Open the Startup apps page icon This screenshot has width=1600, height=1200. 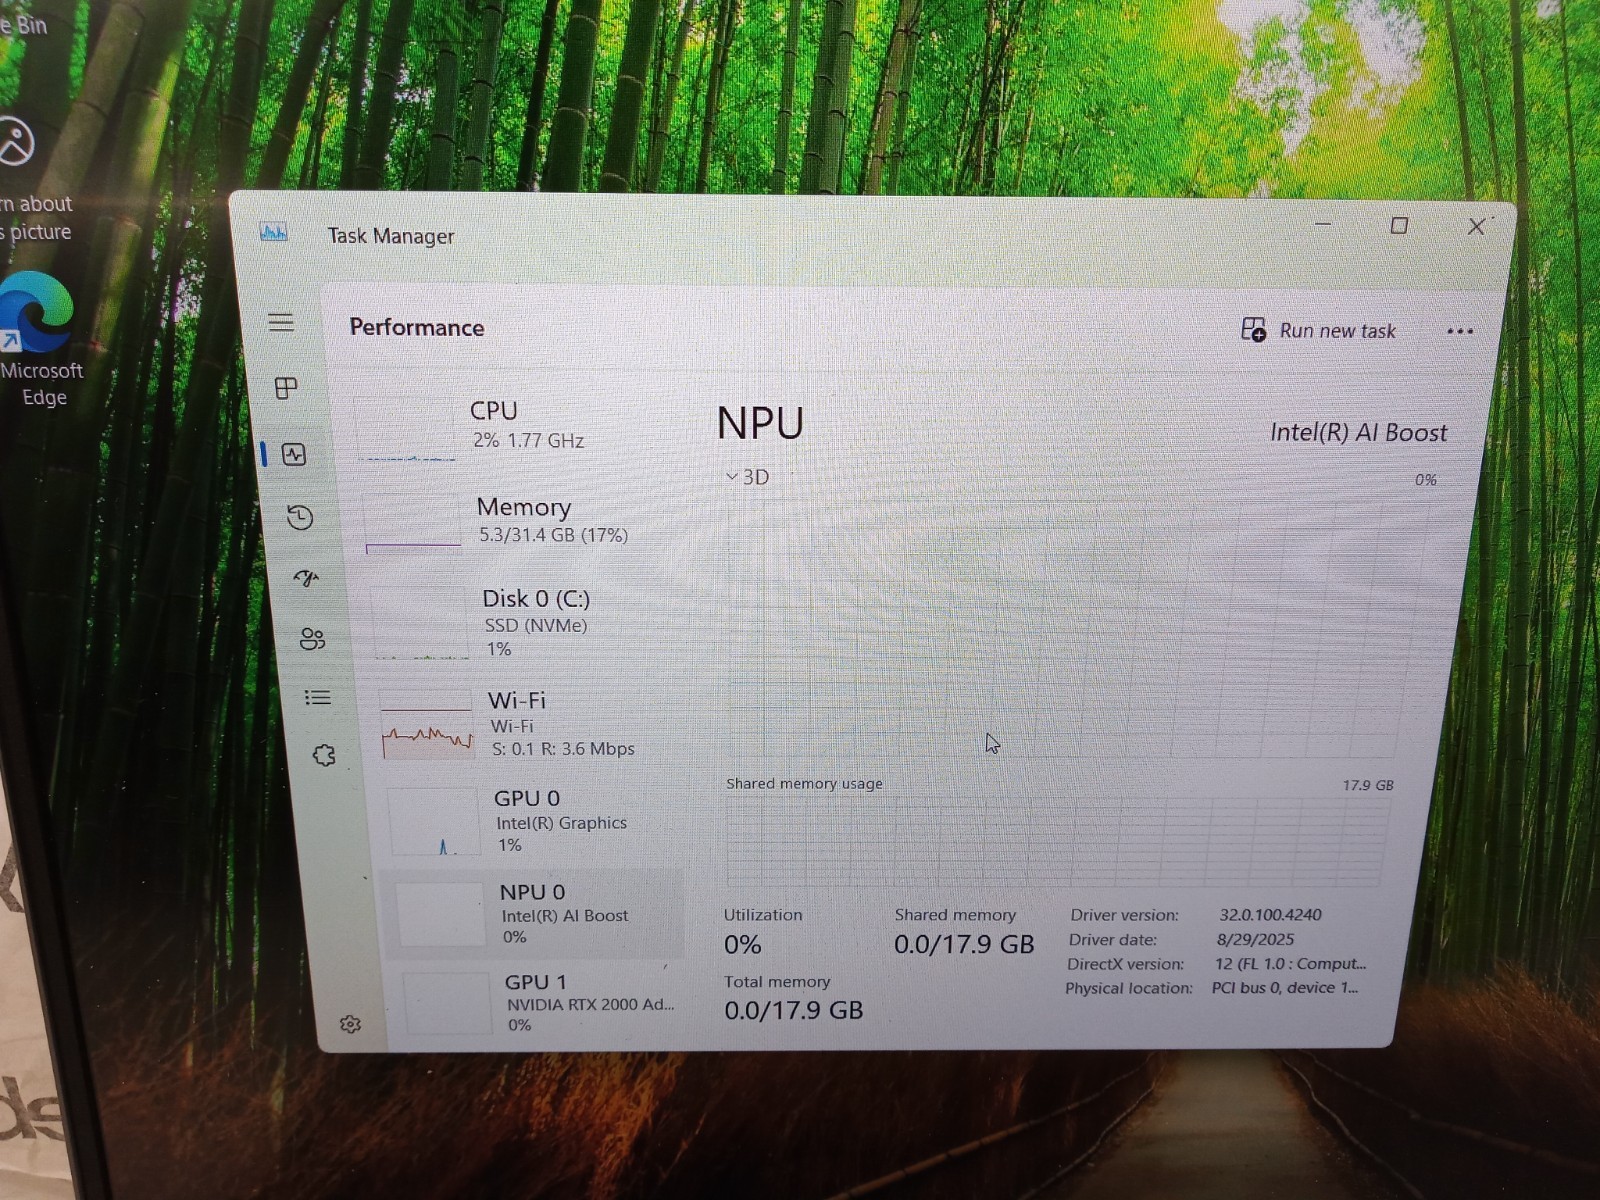(306, 578)
